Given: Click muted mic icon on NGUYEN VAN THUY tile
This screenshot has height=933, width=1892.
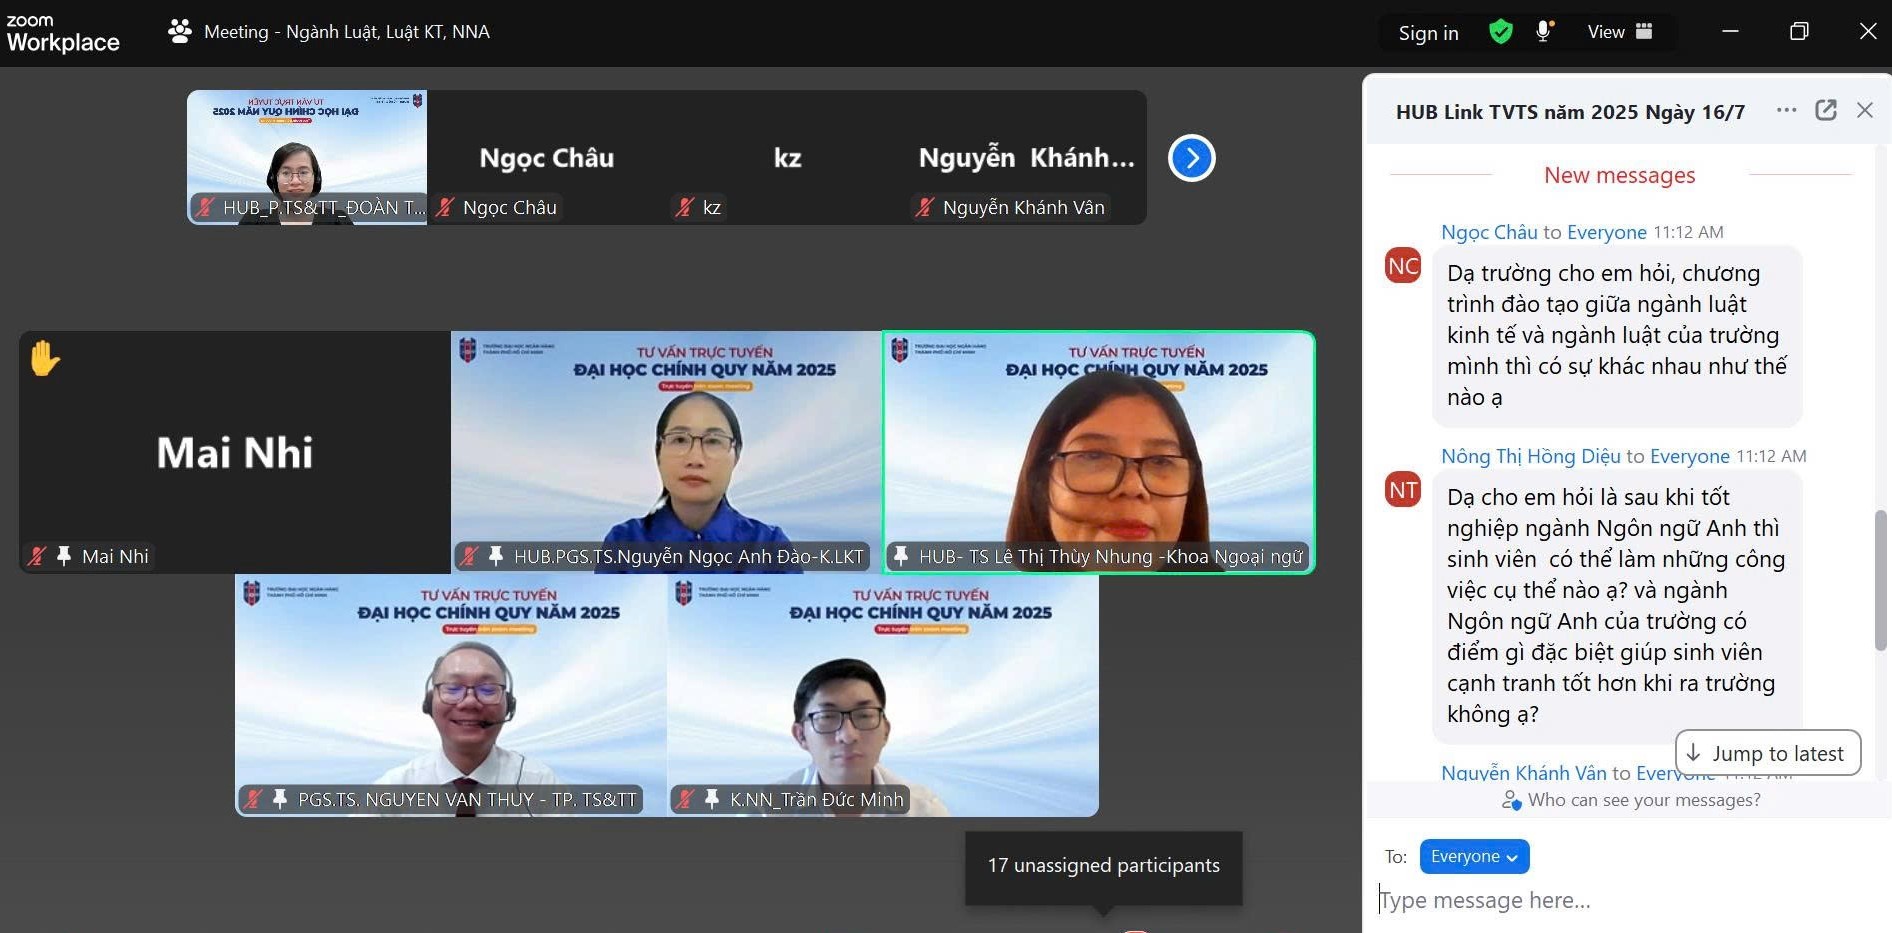Looking at the screenshot, I should tap(254, 799).
